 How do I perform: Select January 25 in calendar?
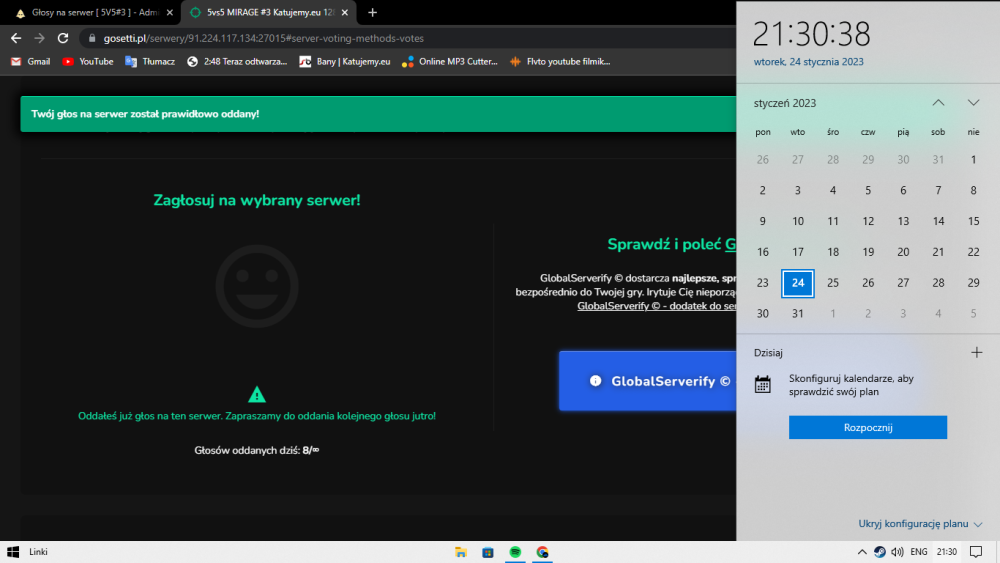coord(833,283)
